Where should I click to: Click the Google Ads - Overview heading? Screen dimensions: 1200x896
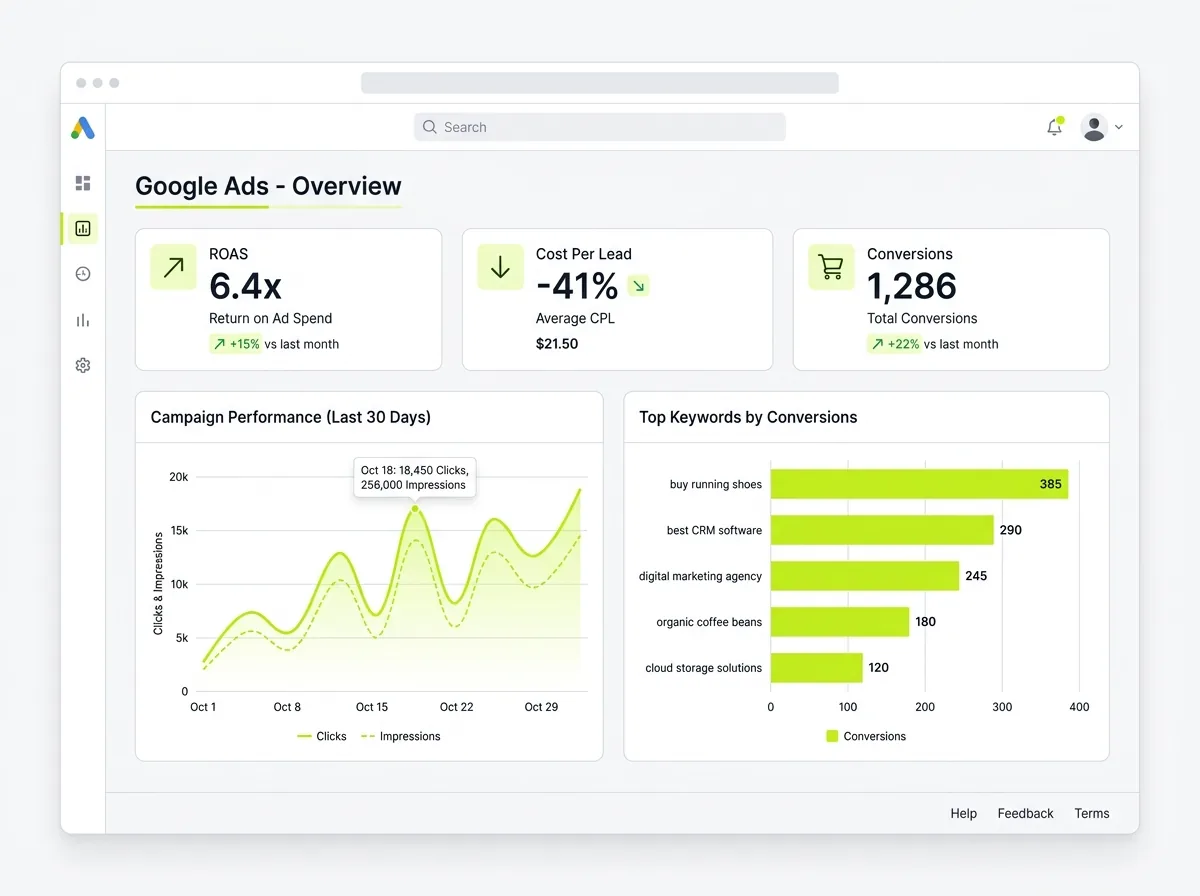click(x=268, y=186)
